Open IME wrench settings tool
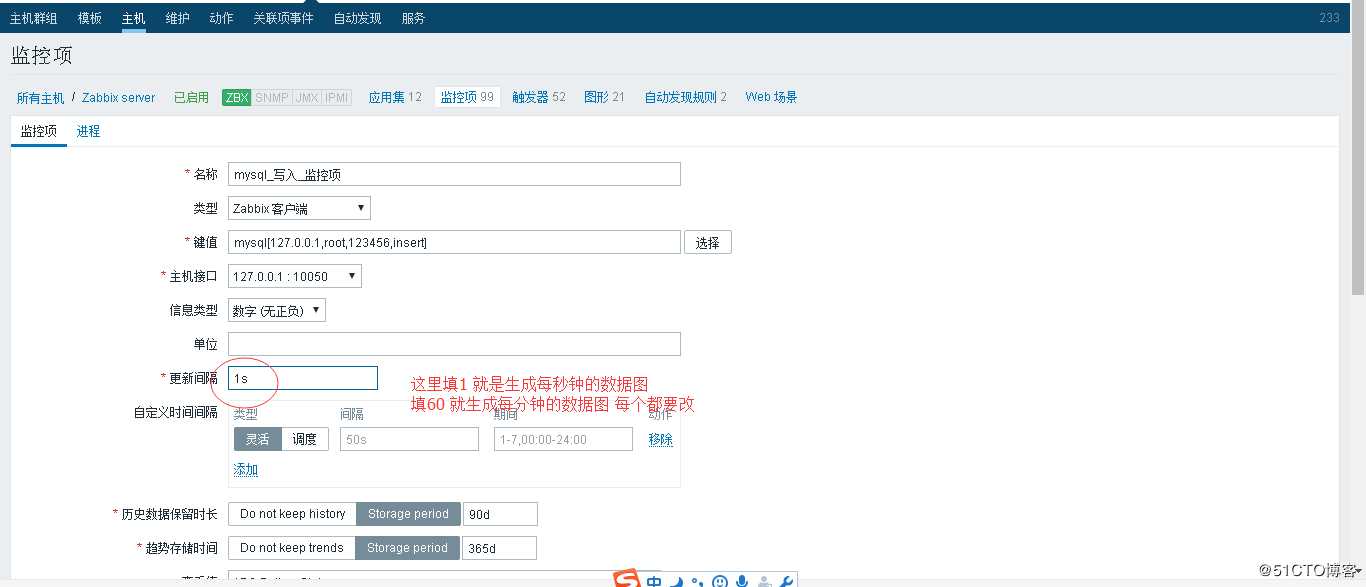Screen dimensions: 1366x587 tap(786, 581)
